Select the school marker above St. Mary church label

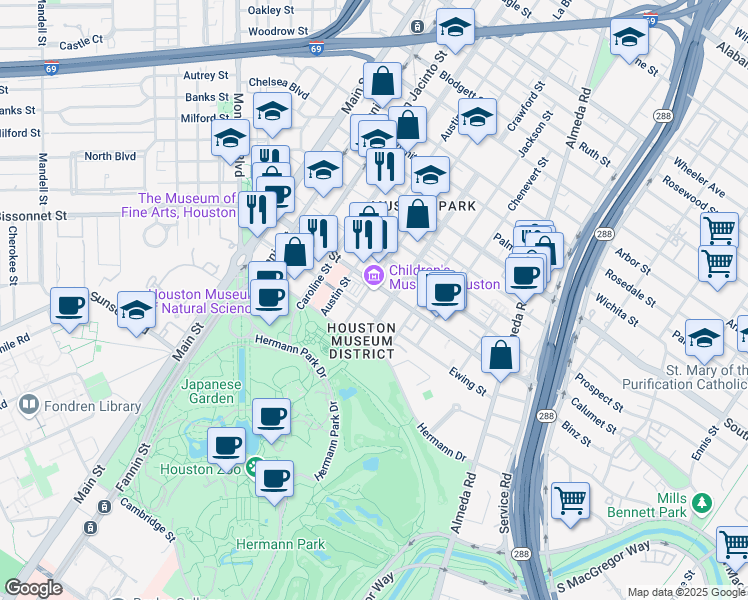point(705,339)
